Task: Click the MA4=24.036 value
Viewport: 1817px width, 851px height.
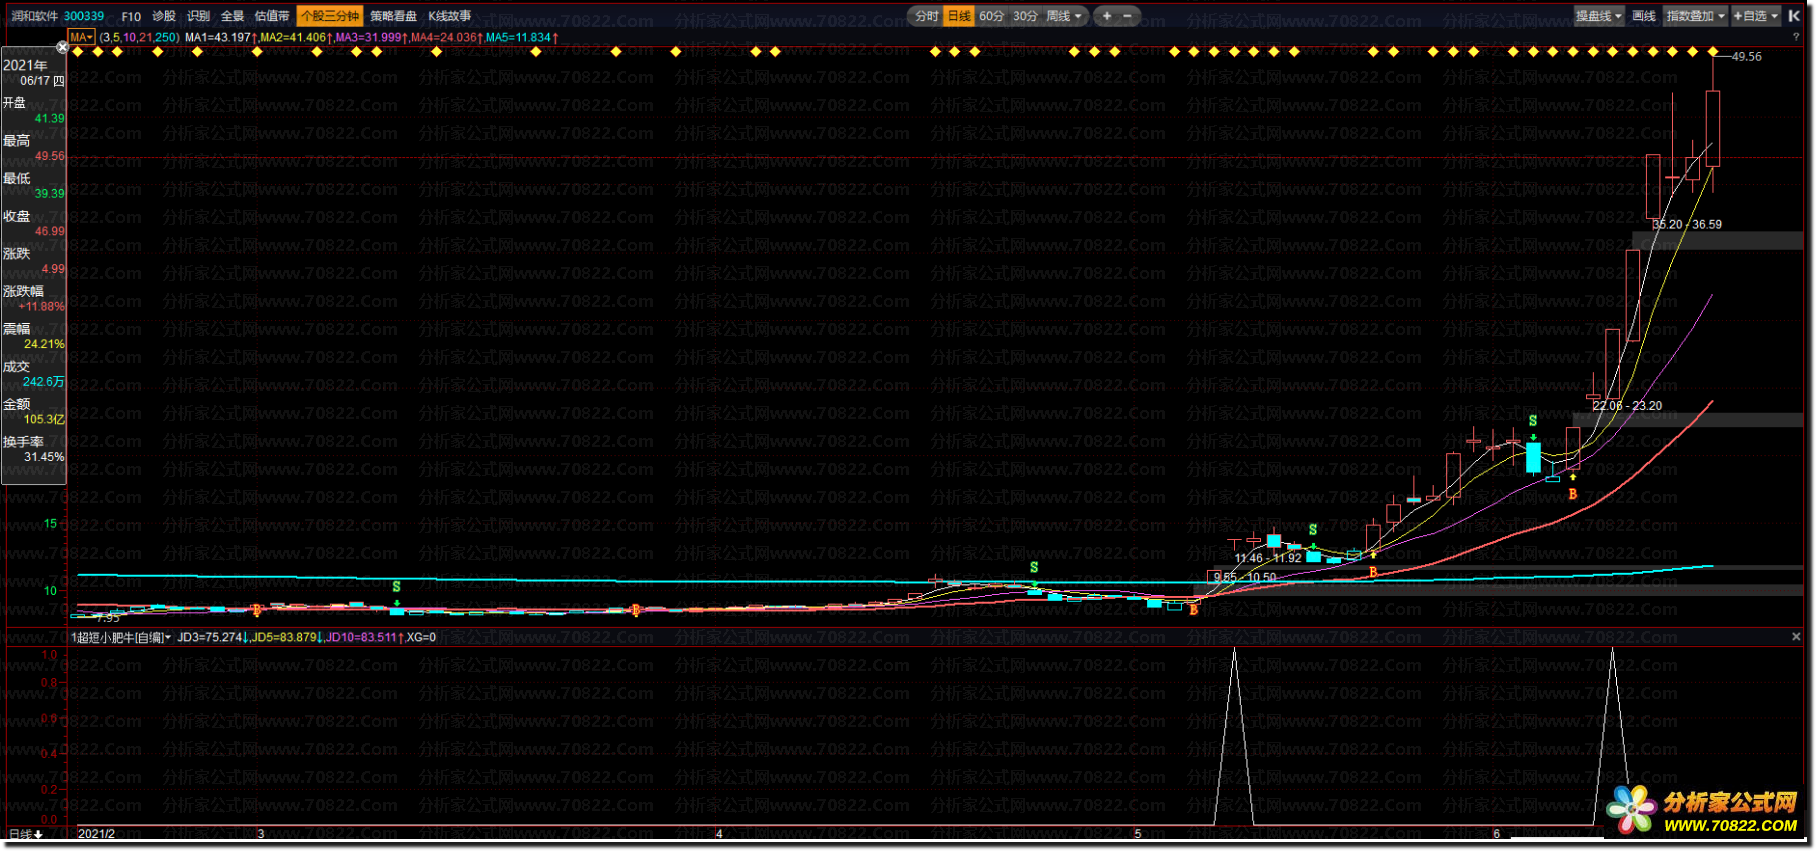Action: (x=446, y=37)
